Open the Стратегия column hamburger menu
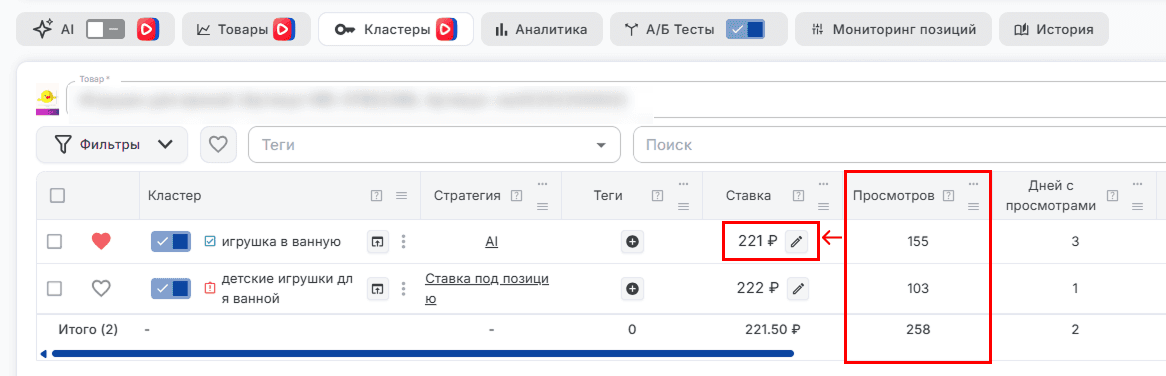This screenshot has height=376, width=1166. tap(543, 206)
